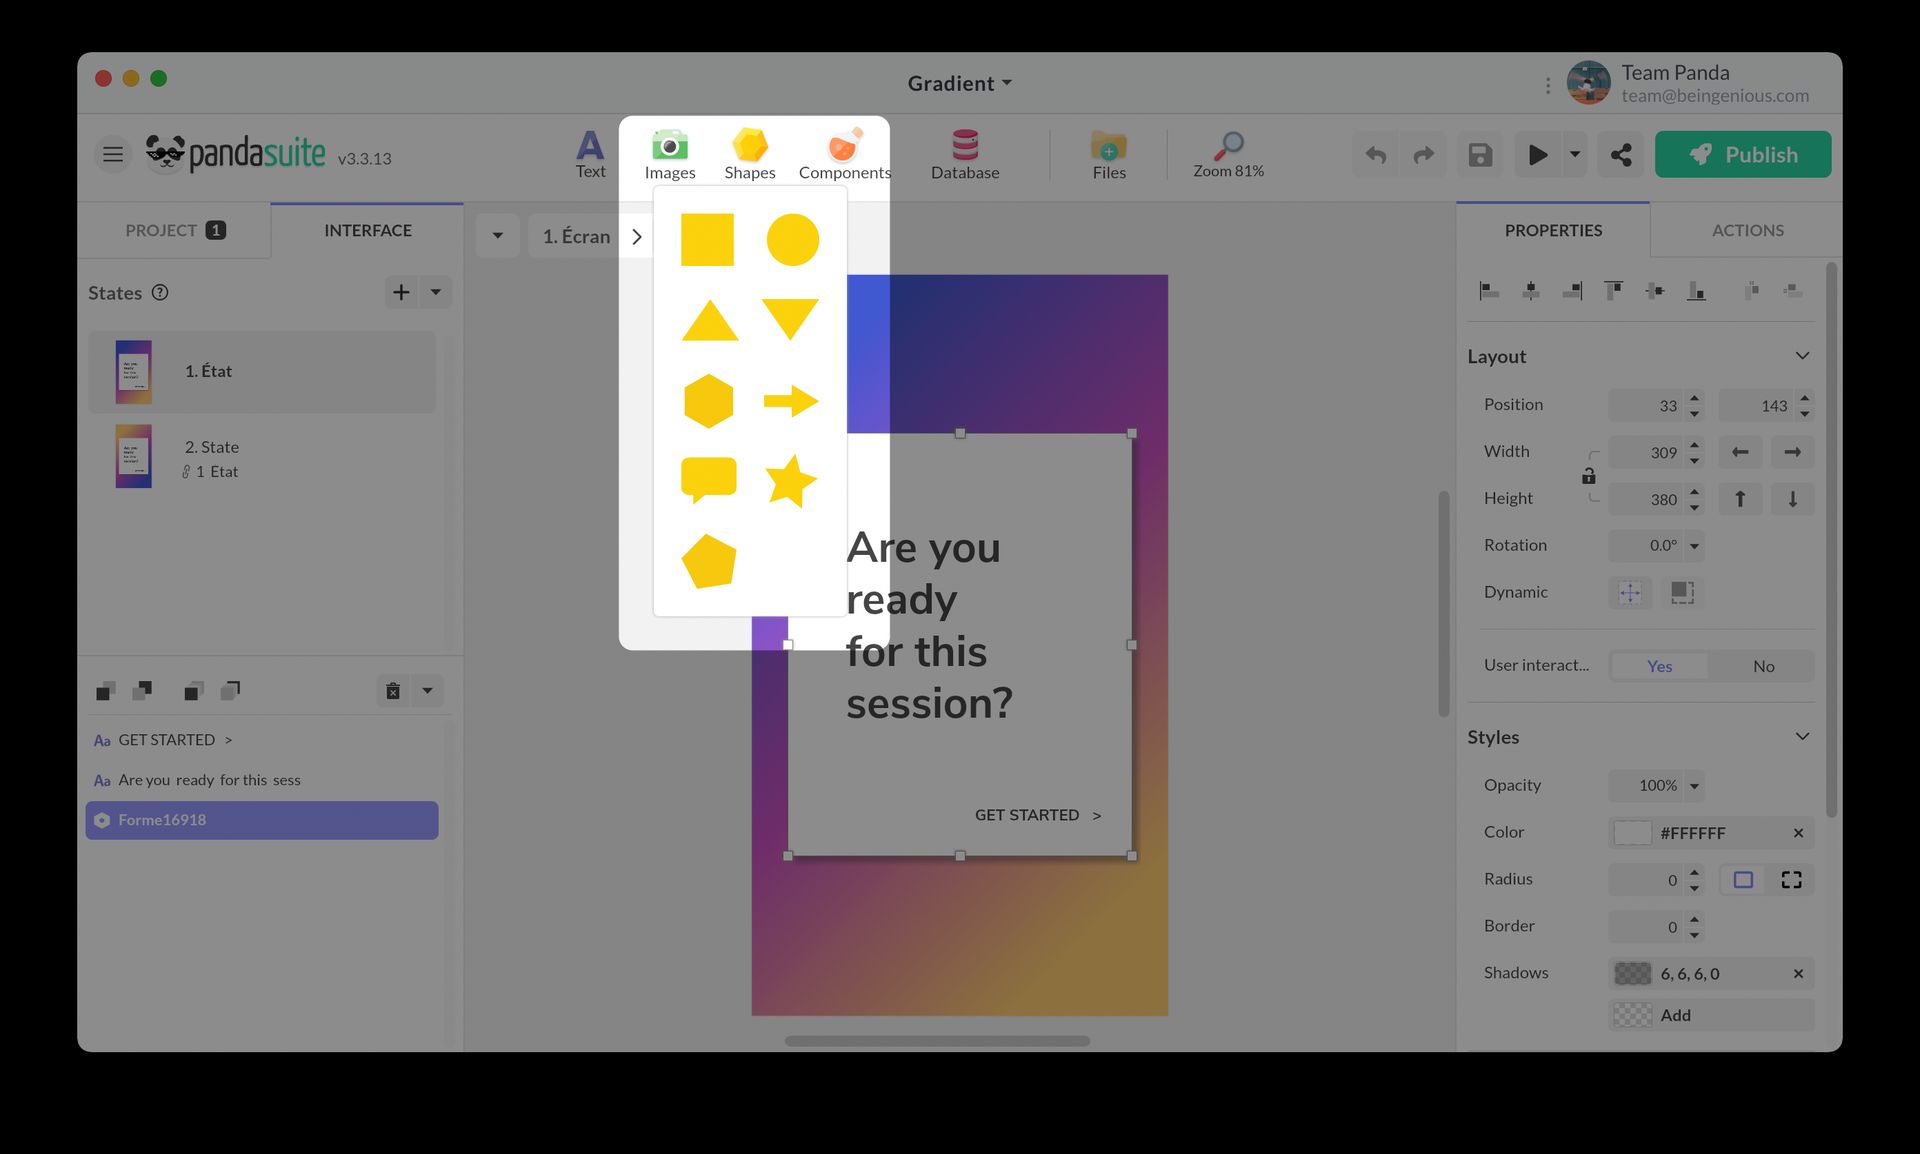Open the Components toolbar icon
1920x1154 pixels.
click(844, 154)
